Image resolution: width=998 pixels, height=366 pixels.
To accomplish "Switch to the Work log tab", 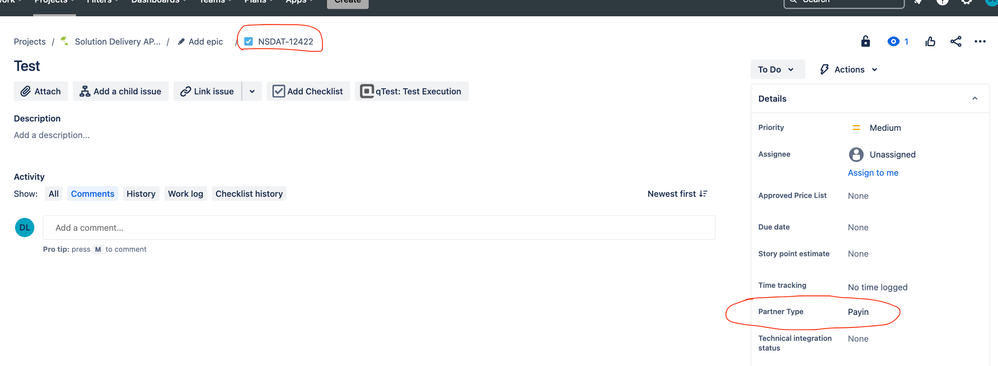I will tap(185, 194).
